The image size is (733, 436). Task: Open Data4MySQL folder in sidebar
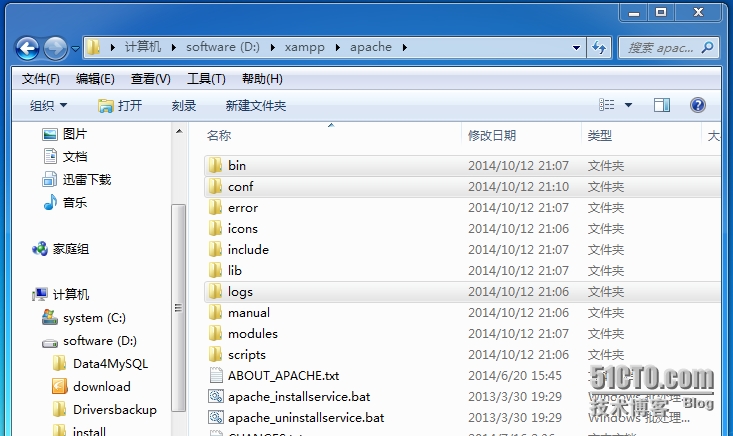pos(101,364)
